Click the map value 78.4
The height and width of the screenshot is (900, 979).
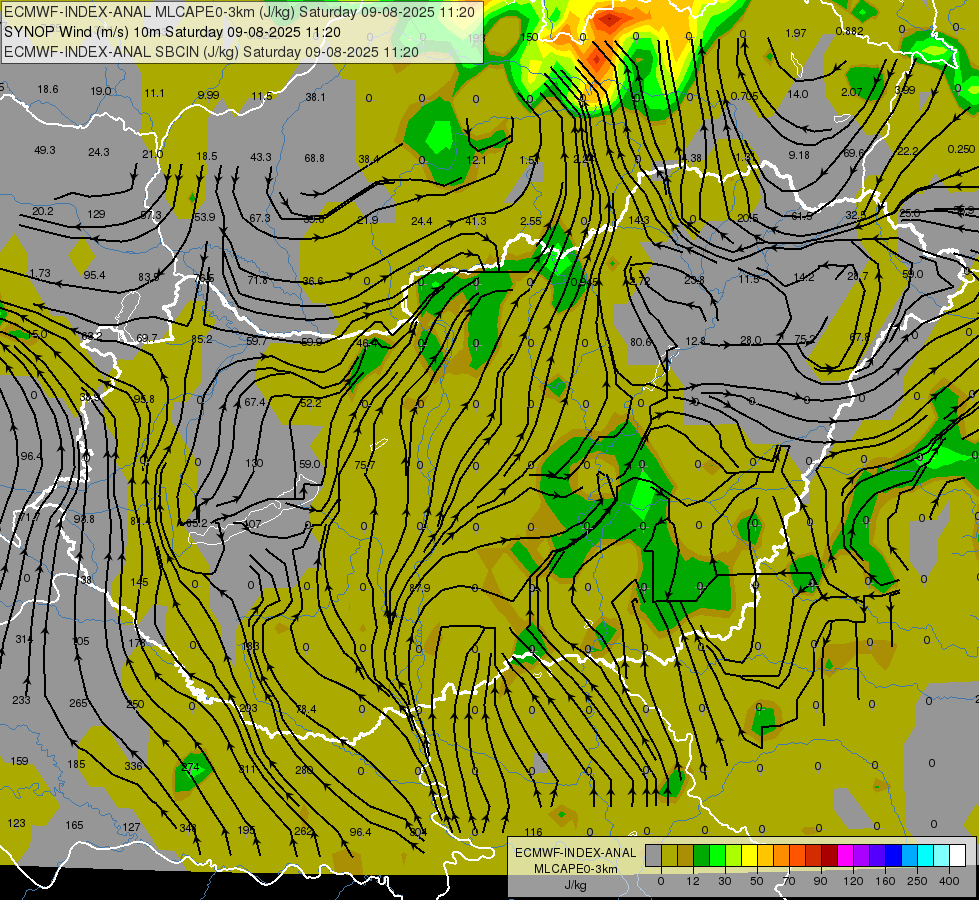tap(306, 709)
